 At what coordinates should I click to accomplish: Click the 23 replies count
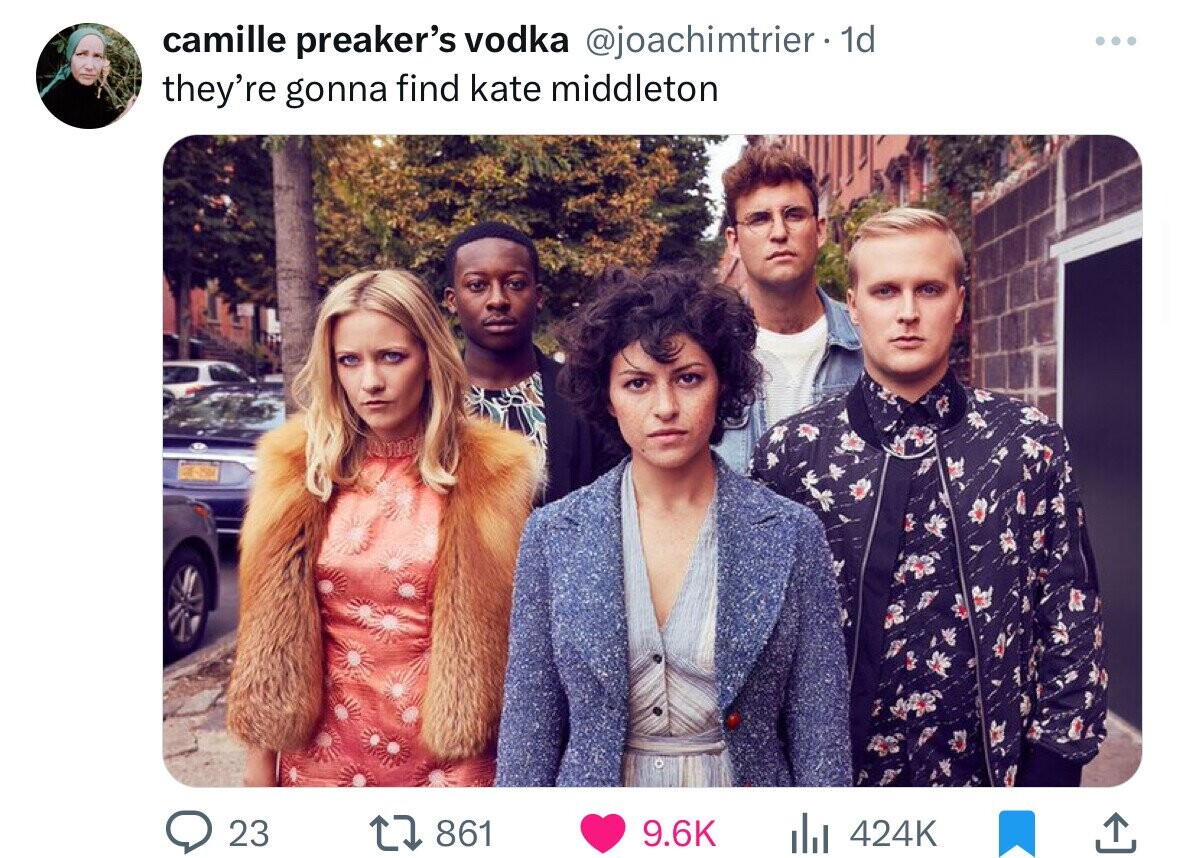[x=248, y=834]
